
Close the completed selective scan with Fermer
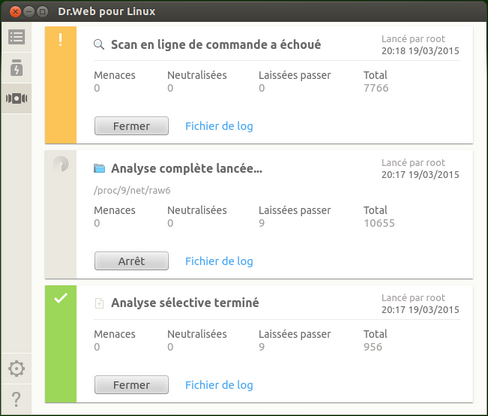[x=131, y=385]
